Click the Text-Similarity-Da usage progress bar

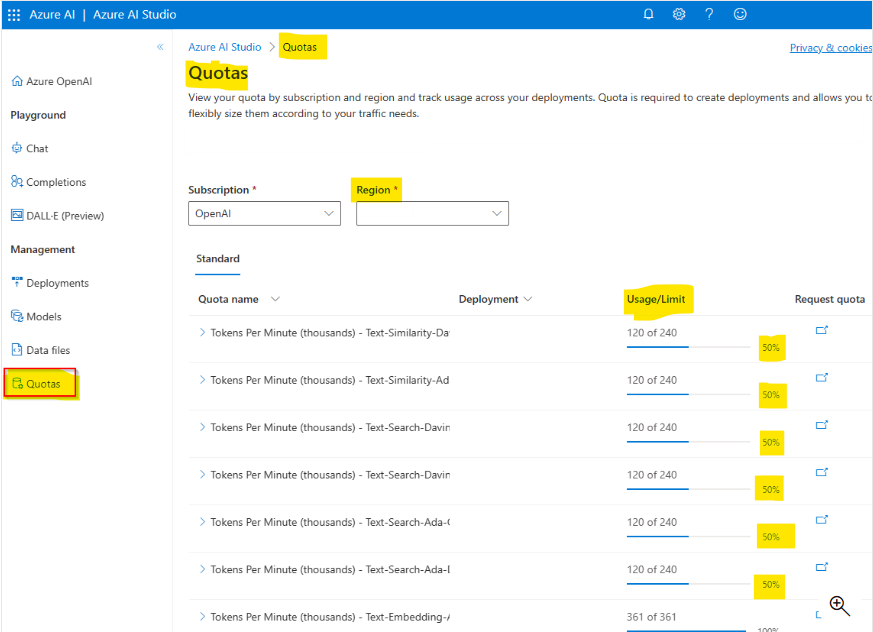pos(688,347)
